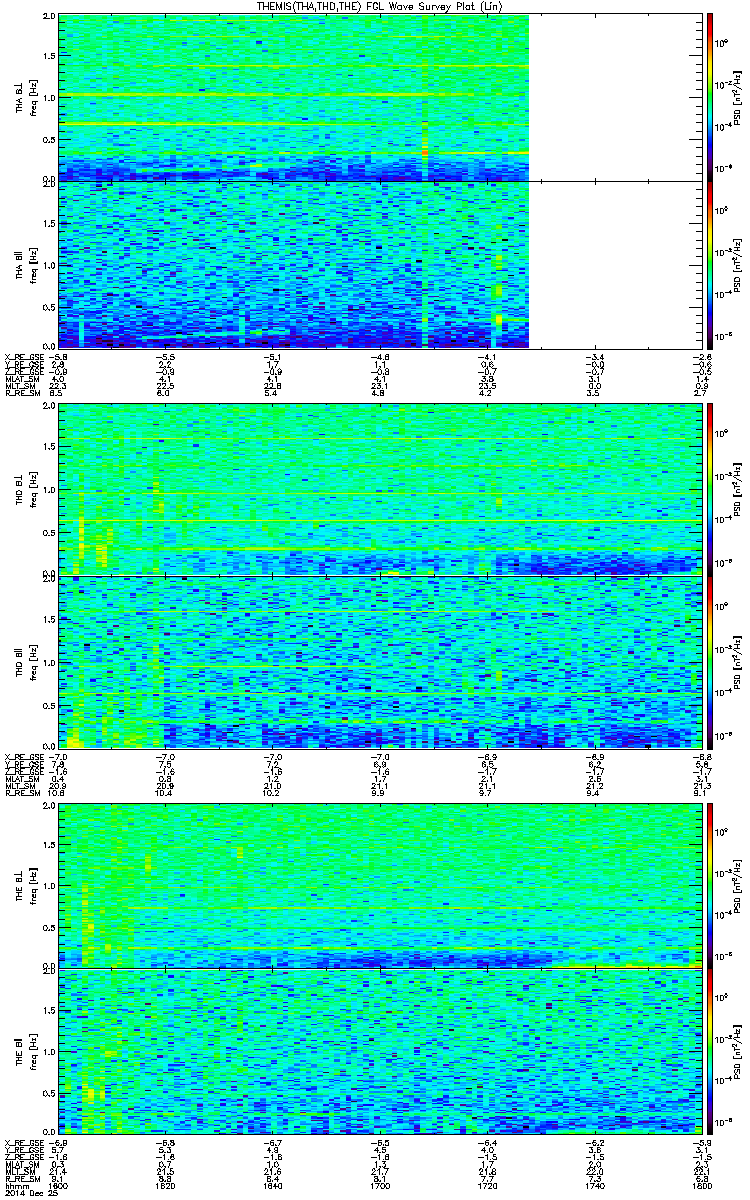Click the 'THE Bll freq [Hz]' axis label
The width and height of the screenshot is (750, 1200).
click(x=25, y=1051)
